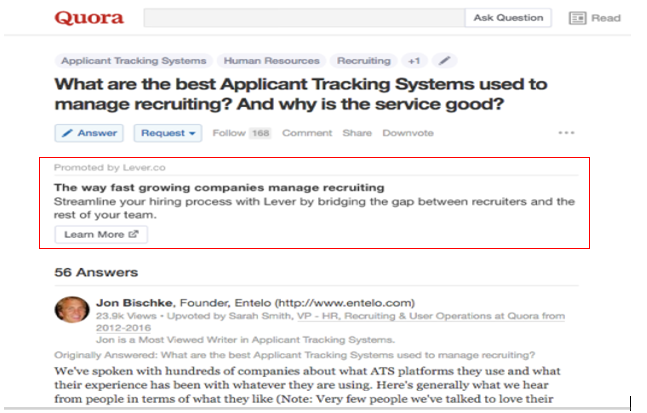Focus the Quora search field
Screen dimensions: 647x413
pos(305,18)
